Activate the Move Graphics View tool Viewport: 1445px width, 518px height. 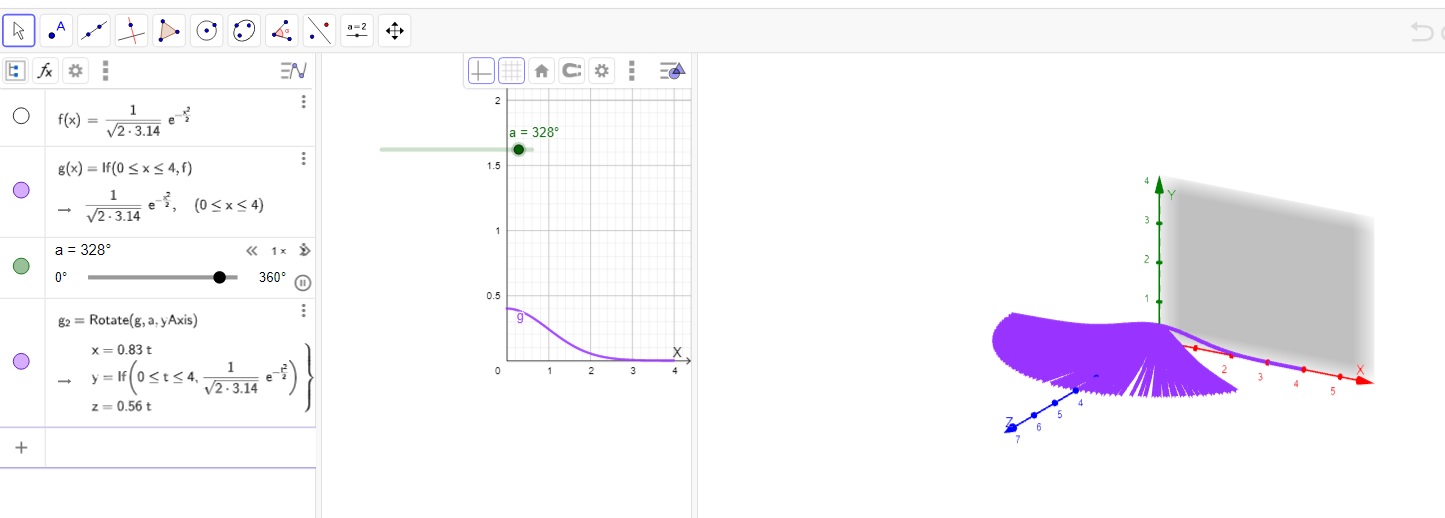394,31
